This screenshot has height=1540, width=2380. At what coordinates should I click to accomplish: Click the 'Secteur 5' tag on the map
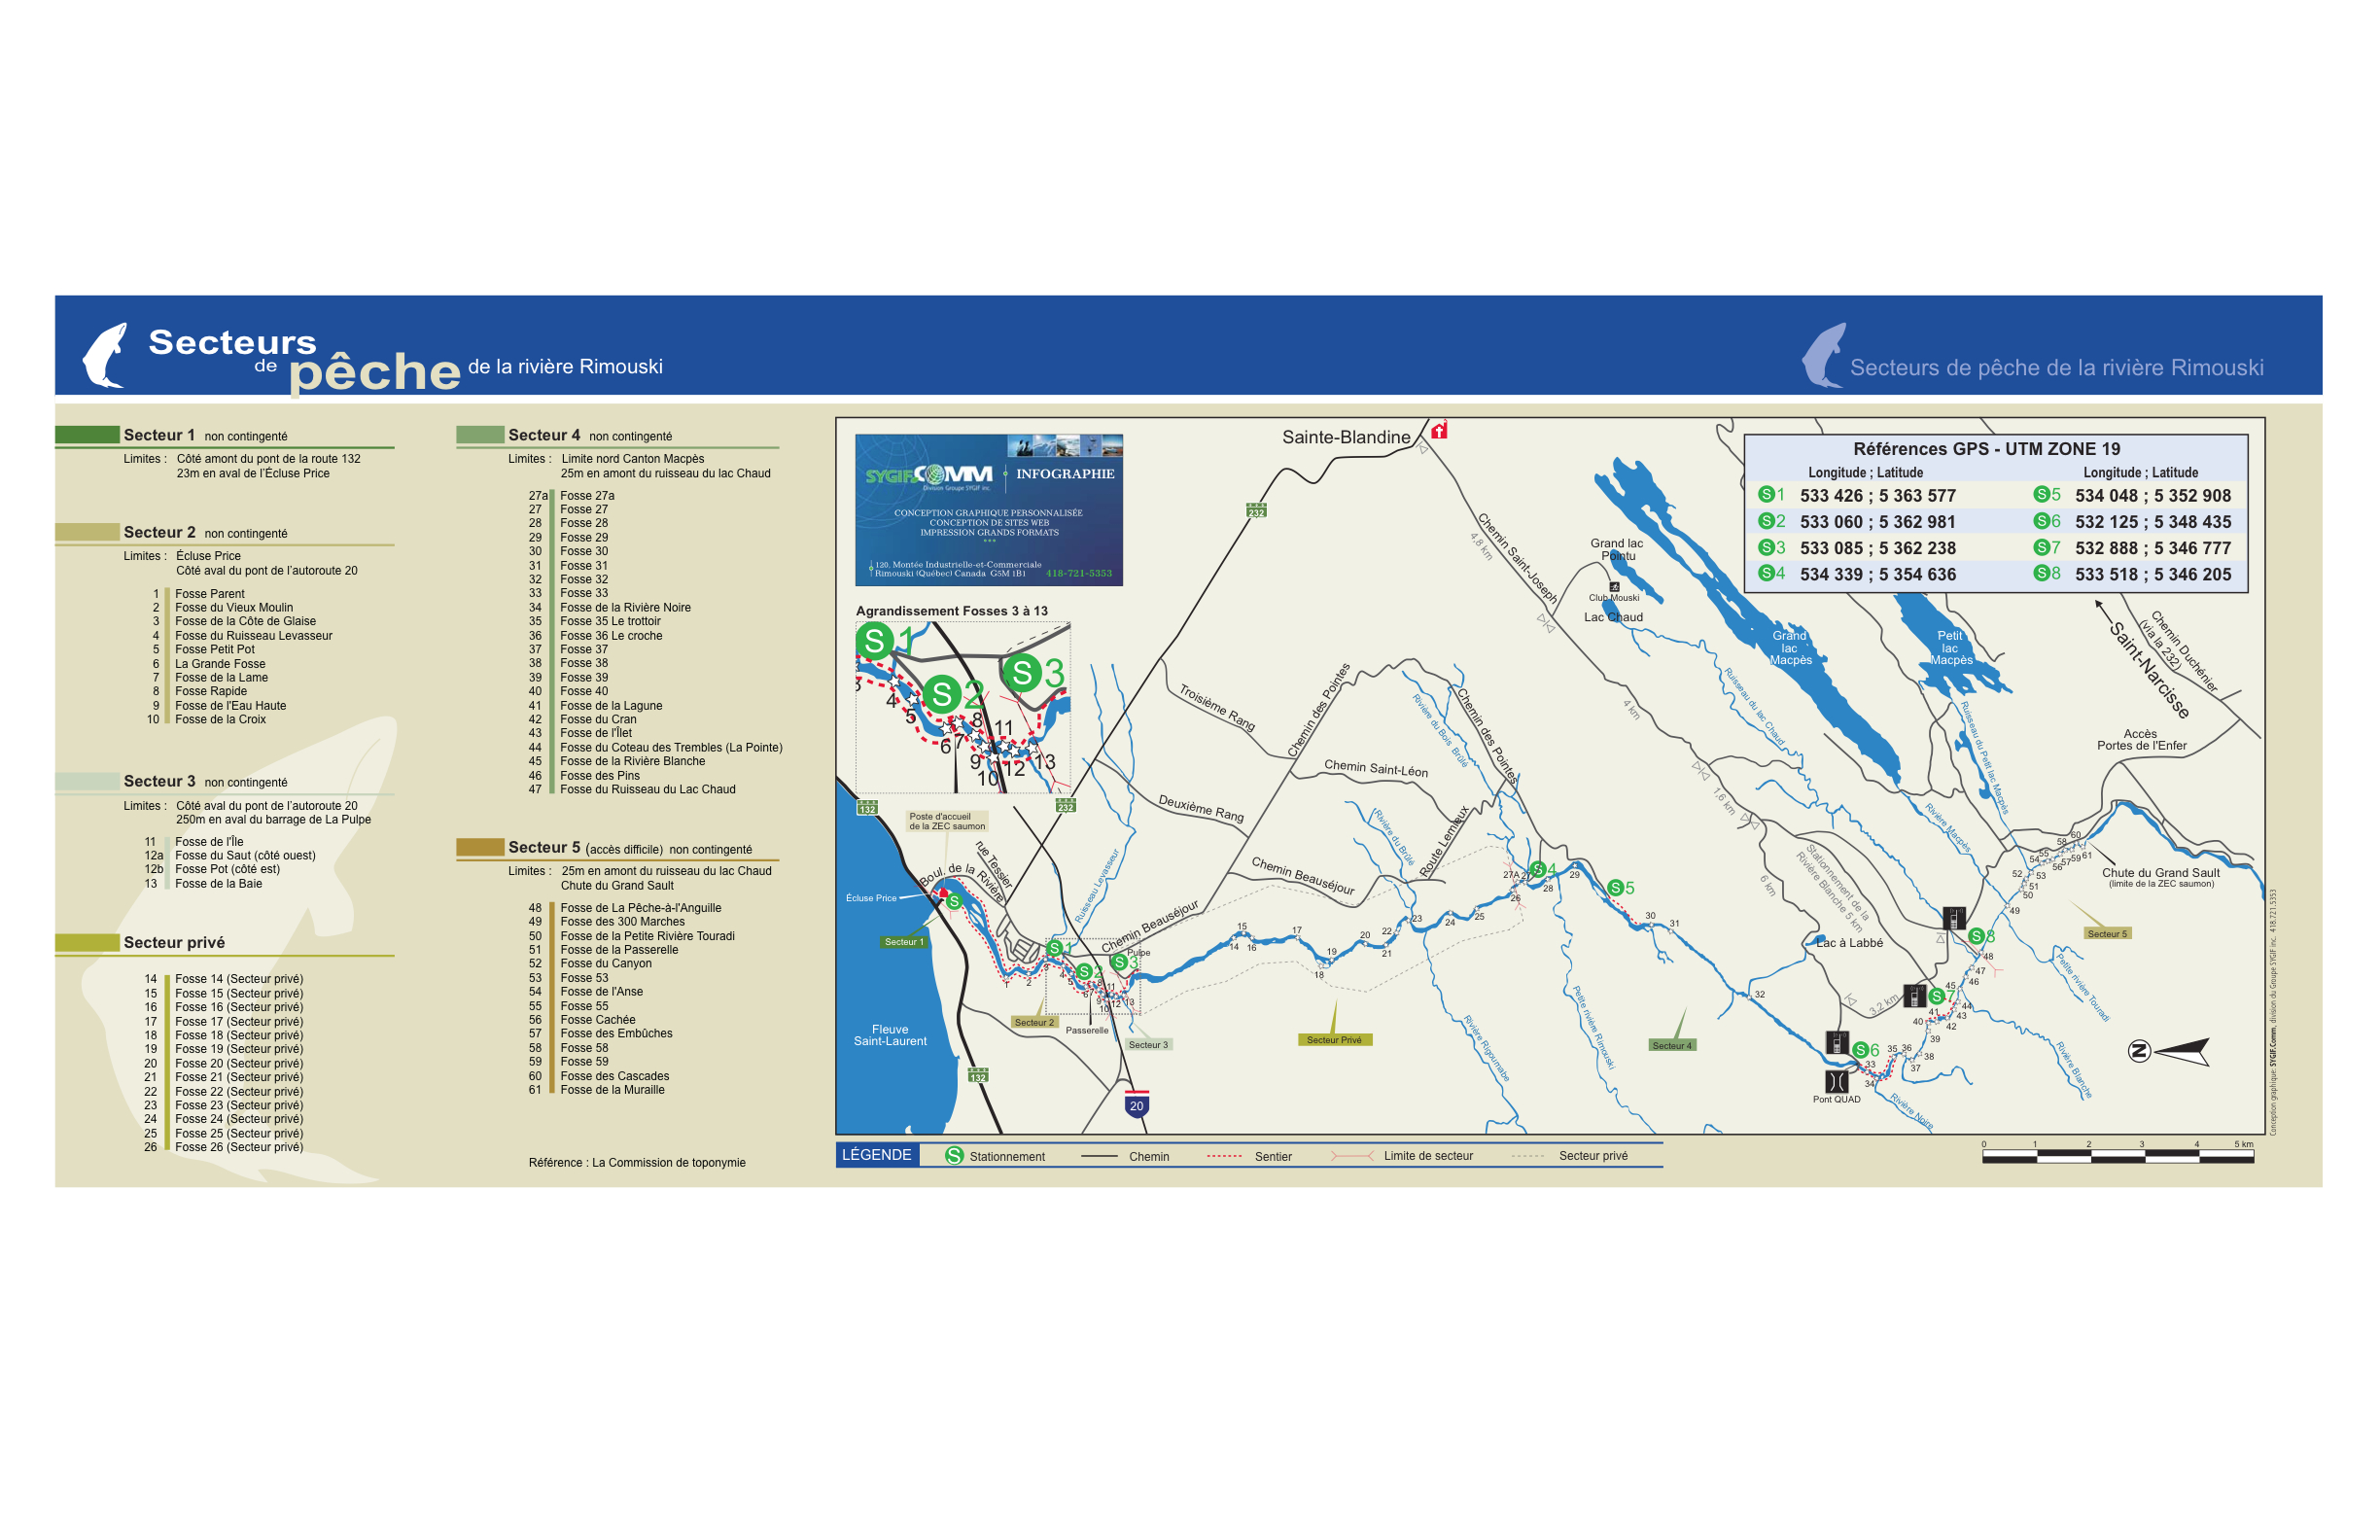pos(2107,934)
